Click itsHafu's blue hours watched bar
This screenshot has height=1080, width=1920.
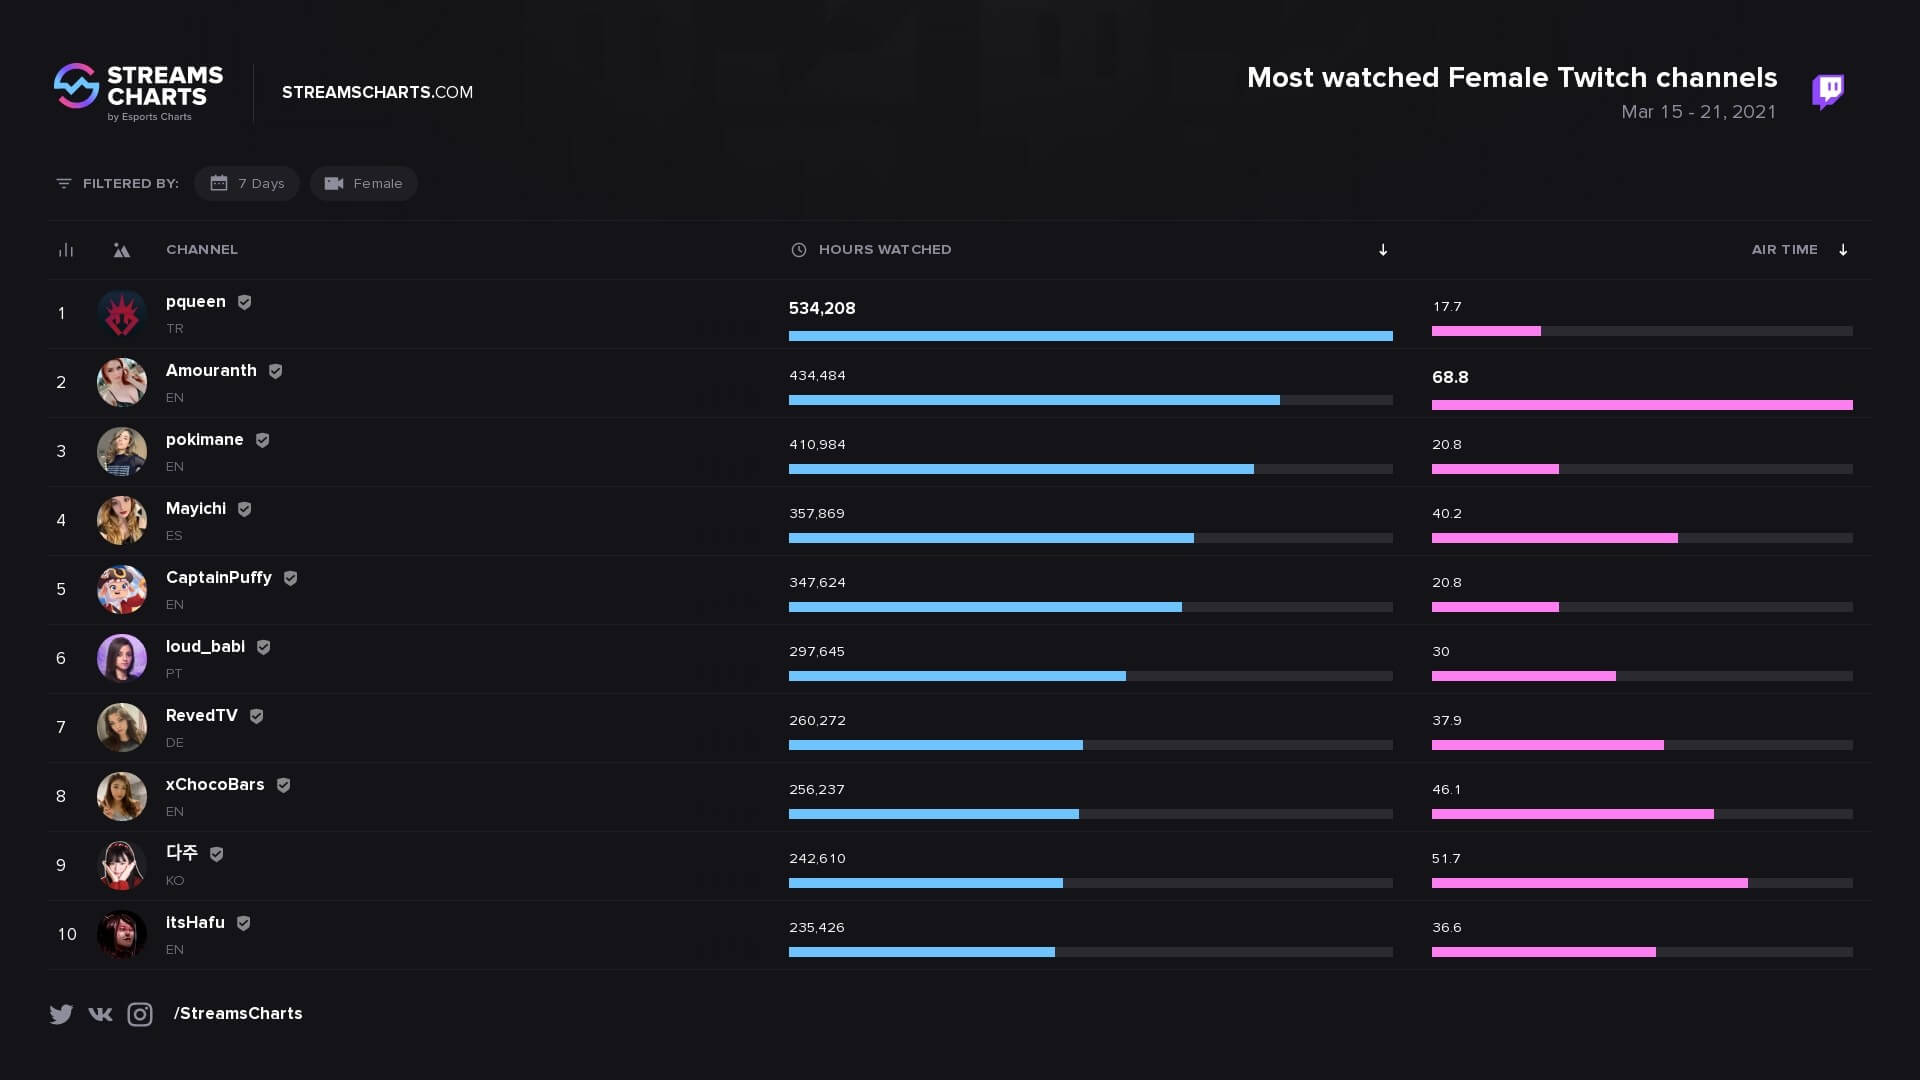[x=922, y=952]
